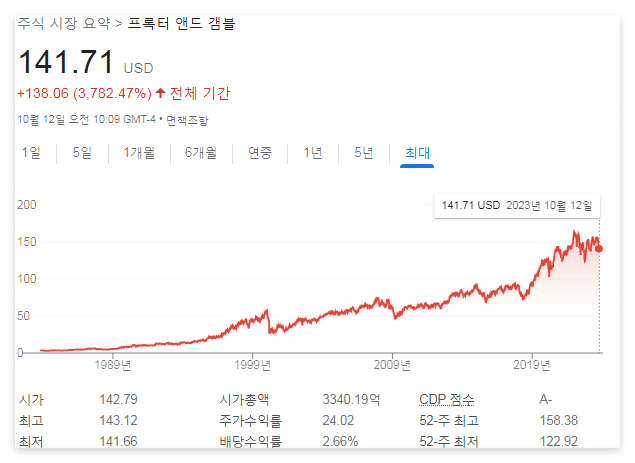635x463 pixels.
Task: Click the 200 y-axis label
Action: pyautogui.click(x=27, y=205)
